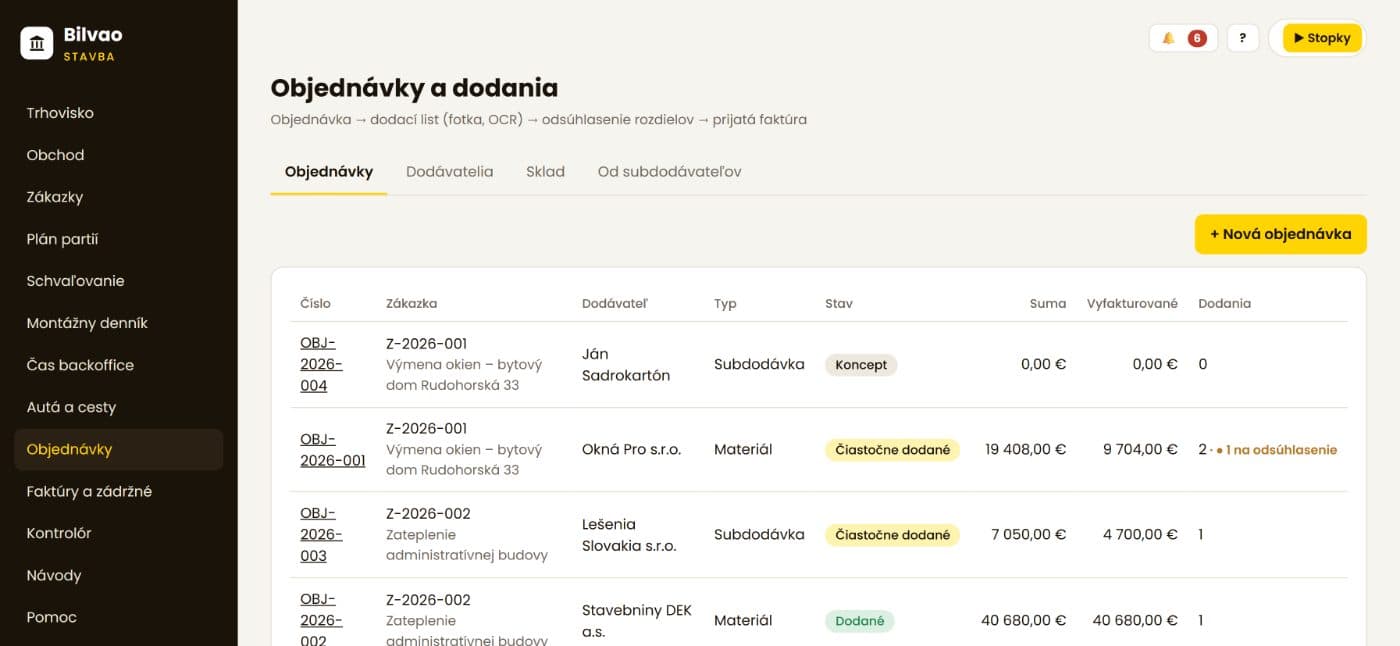Image resolution: width=1400 pixels, height=646 pixels.
Task: Click the Dodania column header
Action: pyautogui.click(x=1224, y=303)
